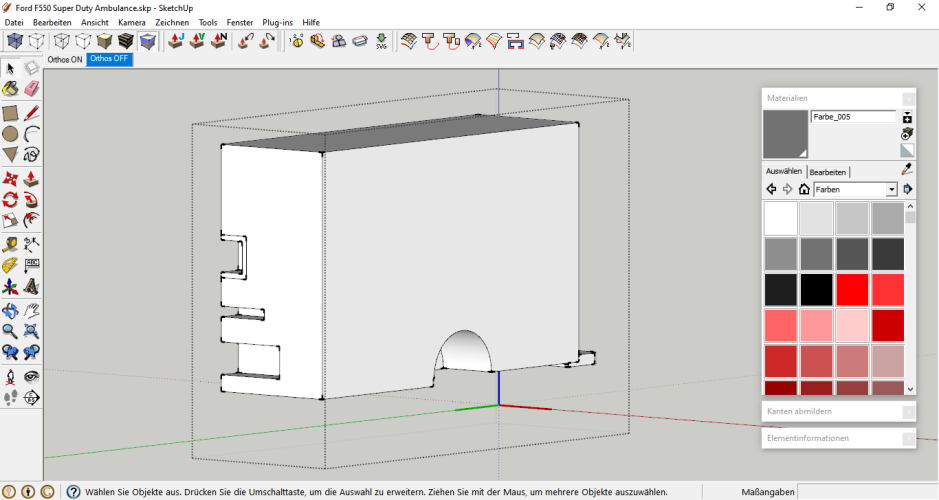Switch to Shaded With Textures style
This screenshot has width=939, height=500.
click(x=126, y=41)
